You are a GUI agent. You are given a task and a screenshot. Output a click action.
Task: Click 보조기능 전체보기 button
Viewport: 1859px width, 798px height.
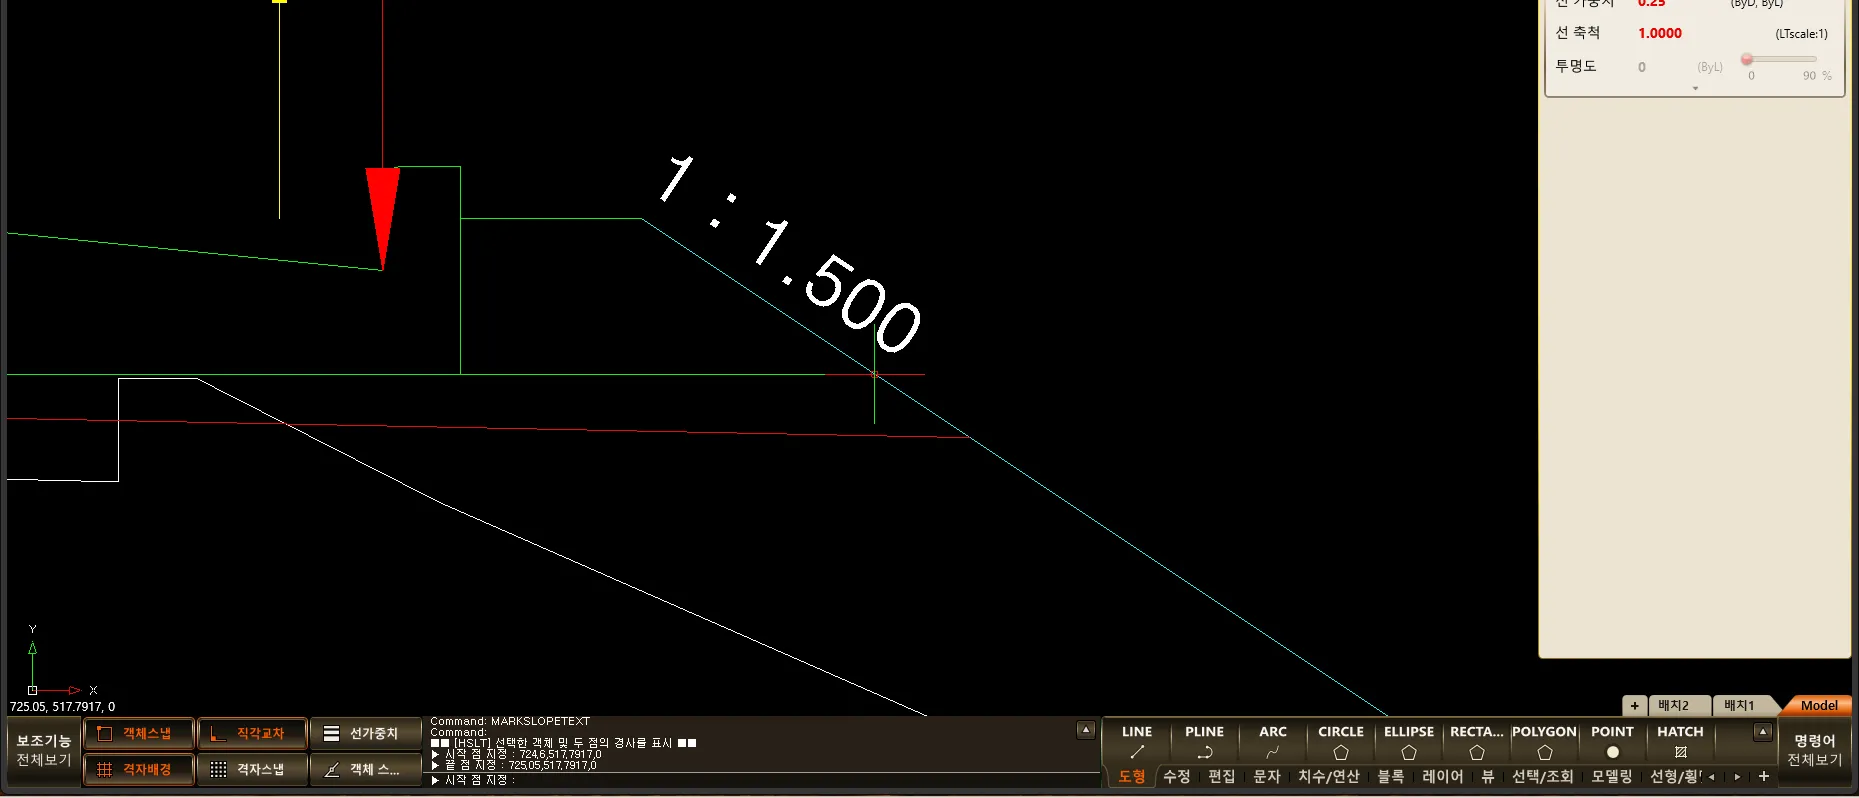pos(43,750)
